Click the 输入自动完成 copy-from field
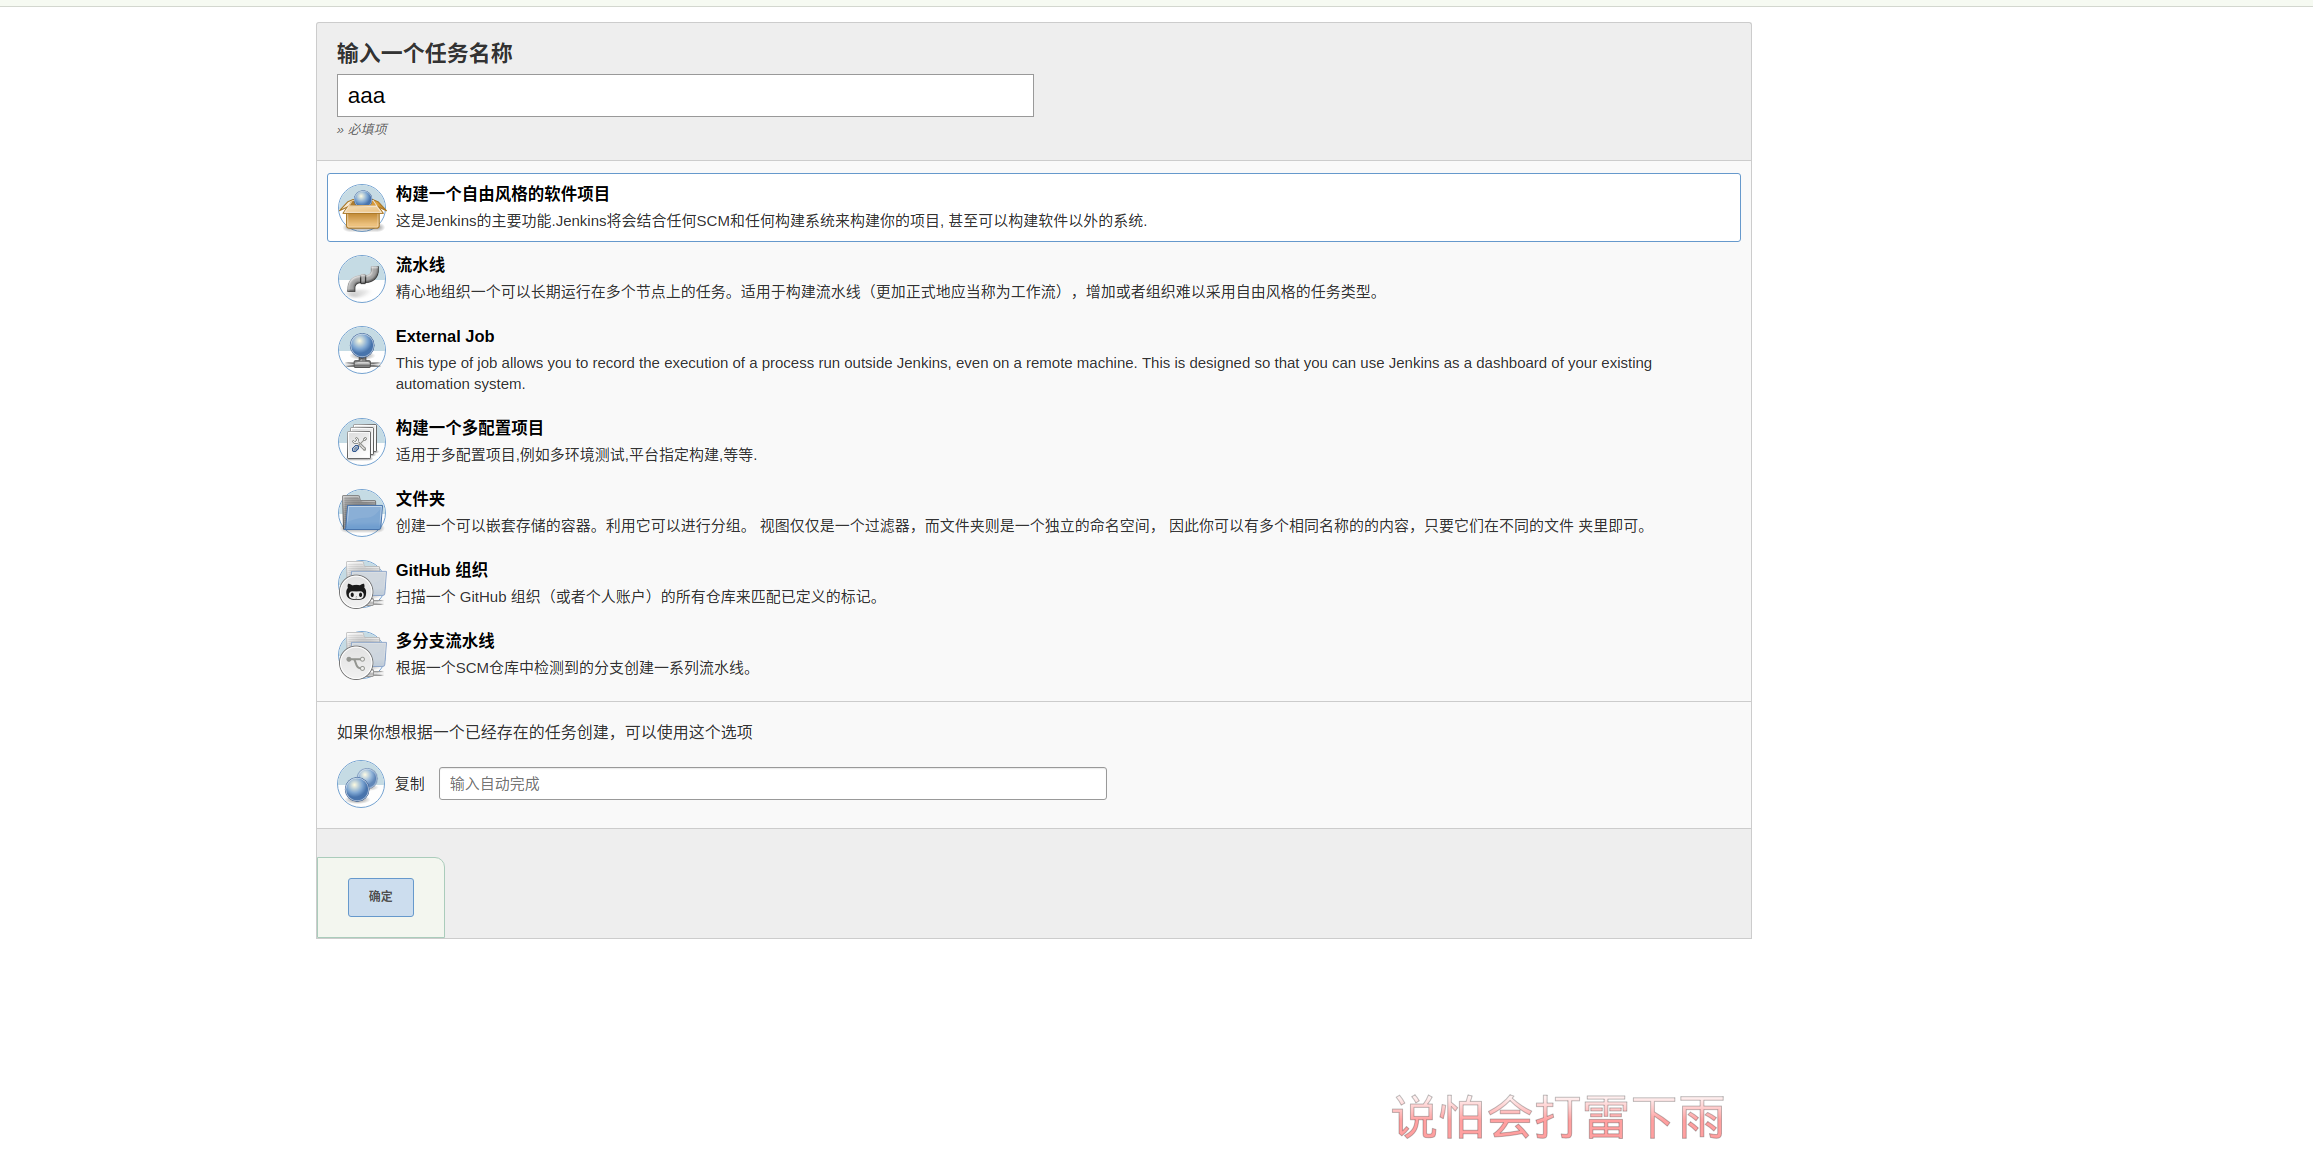 [772, 784]
